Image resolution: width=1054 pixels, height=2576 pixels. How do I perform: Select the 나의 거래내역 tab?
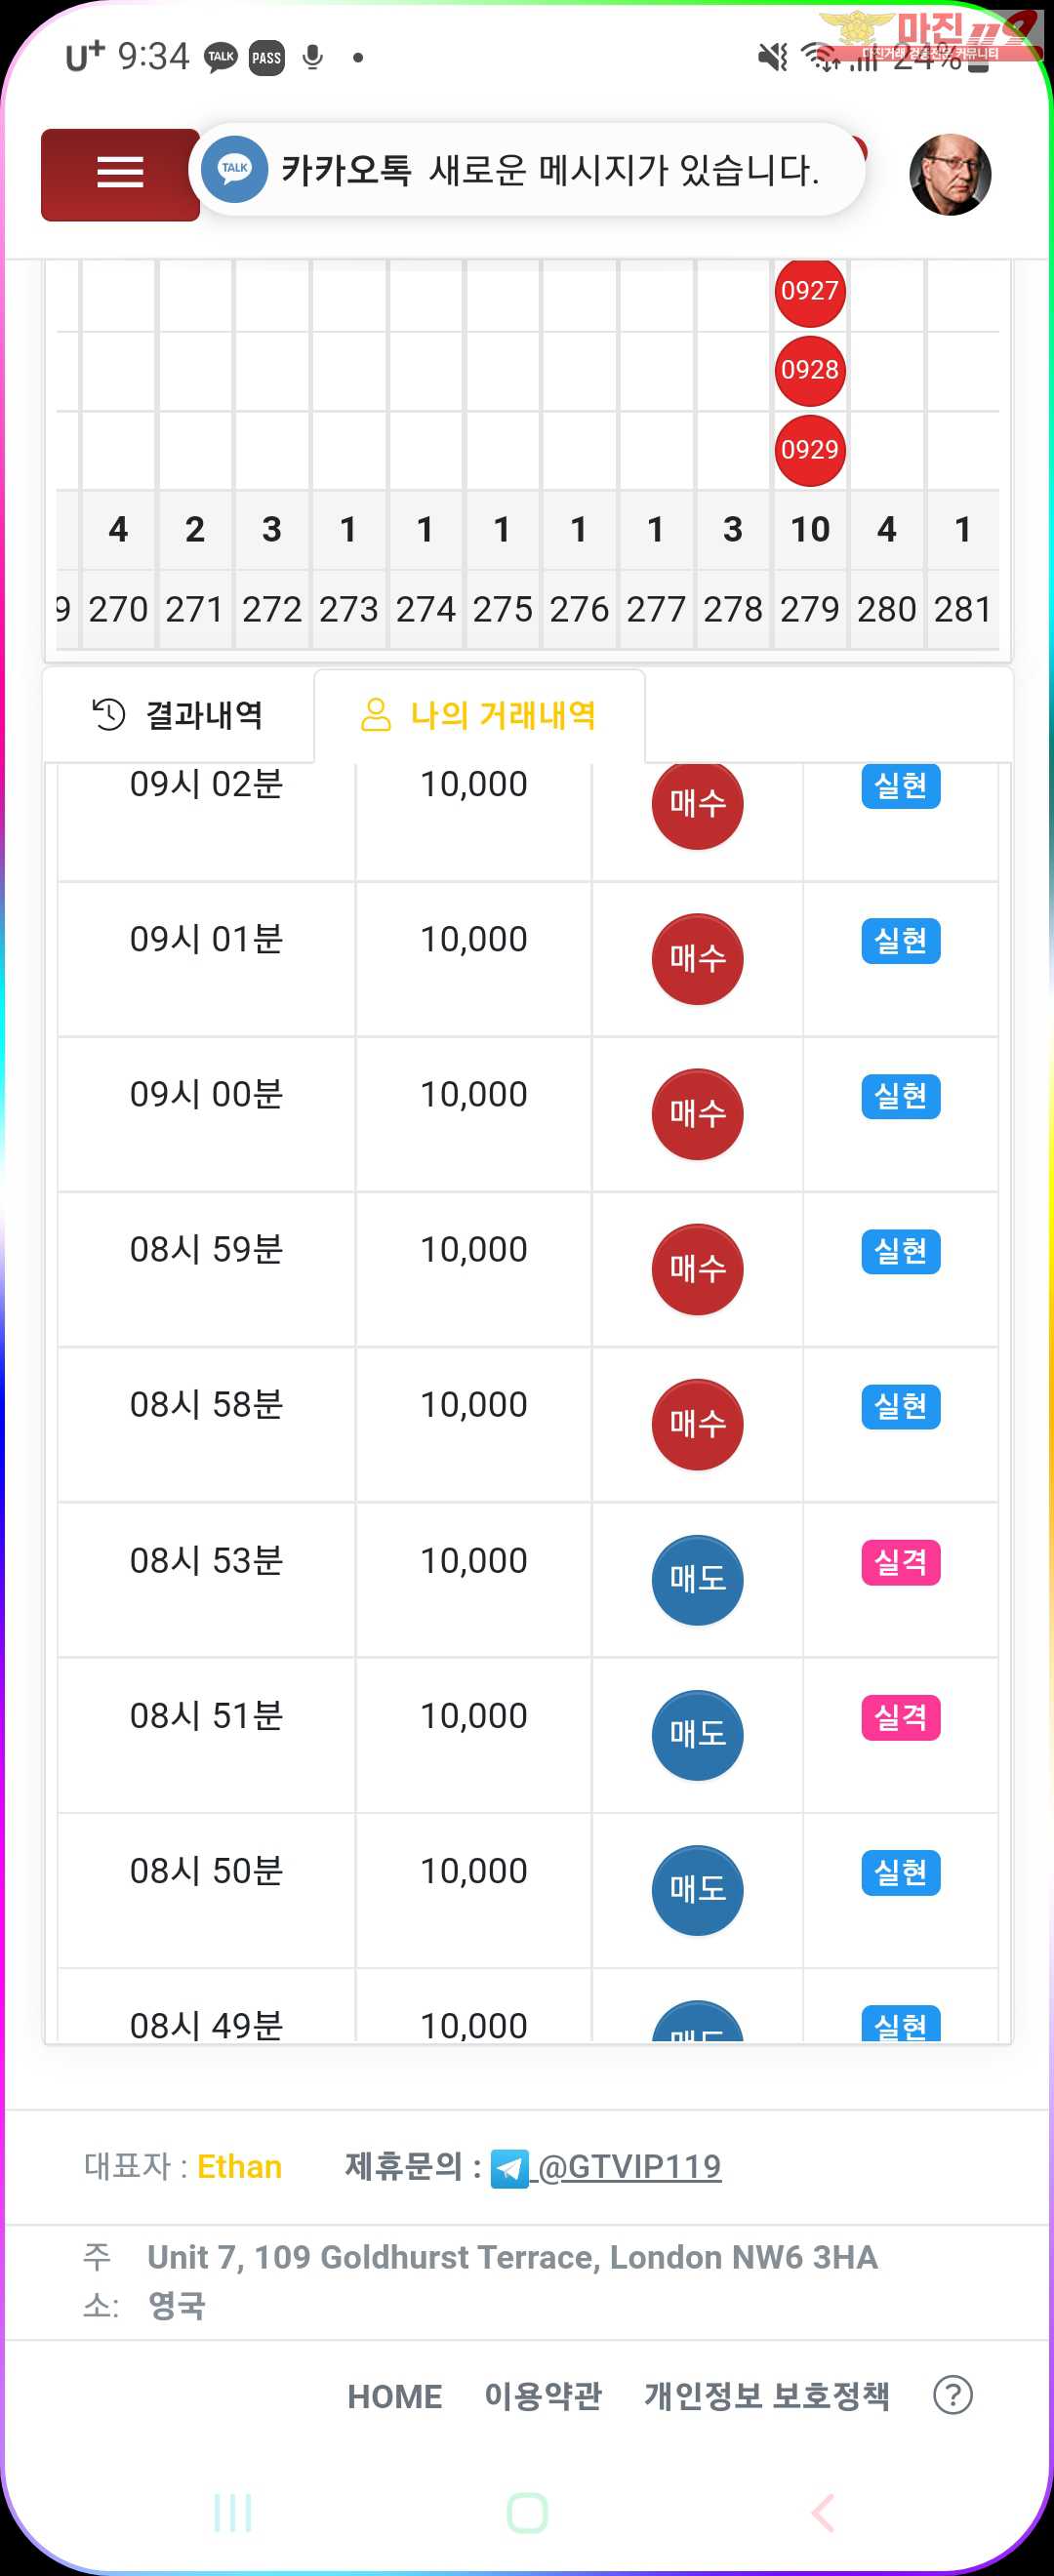[479, 715]
